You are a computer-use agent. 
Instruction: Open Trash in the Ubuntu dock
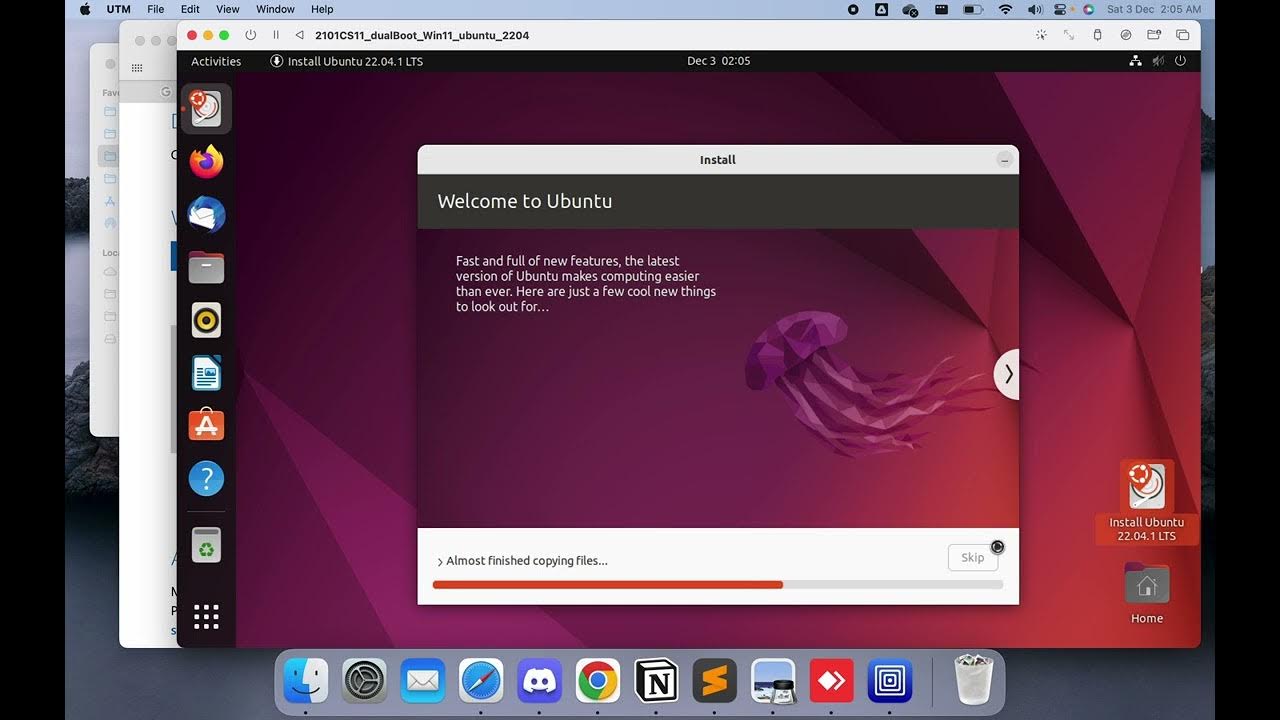click(x=206, y=546)
